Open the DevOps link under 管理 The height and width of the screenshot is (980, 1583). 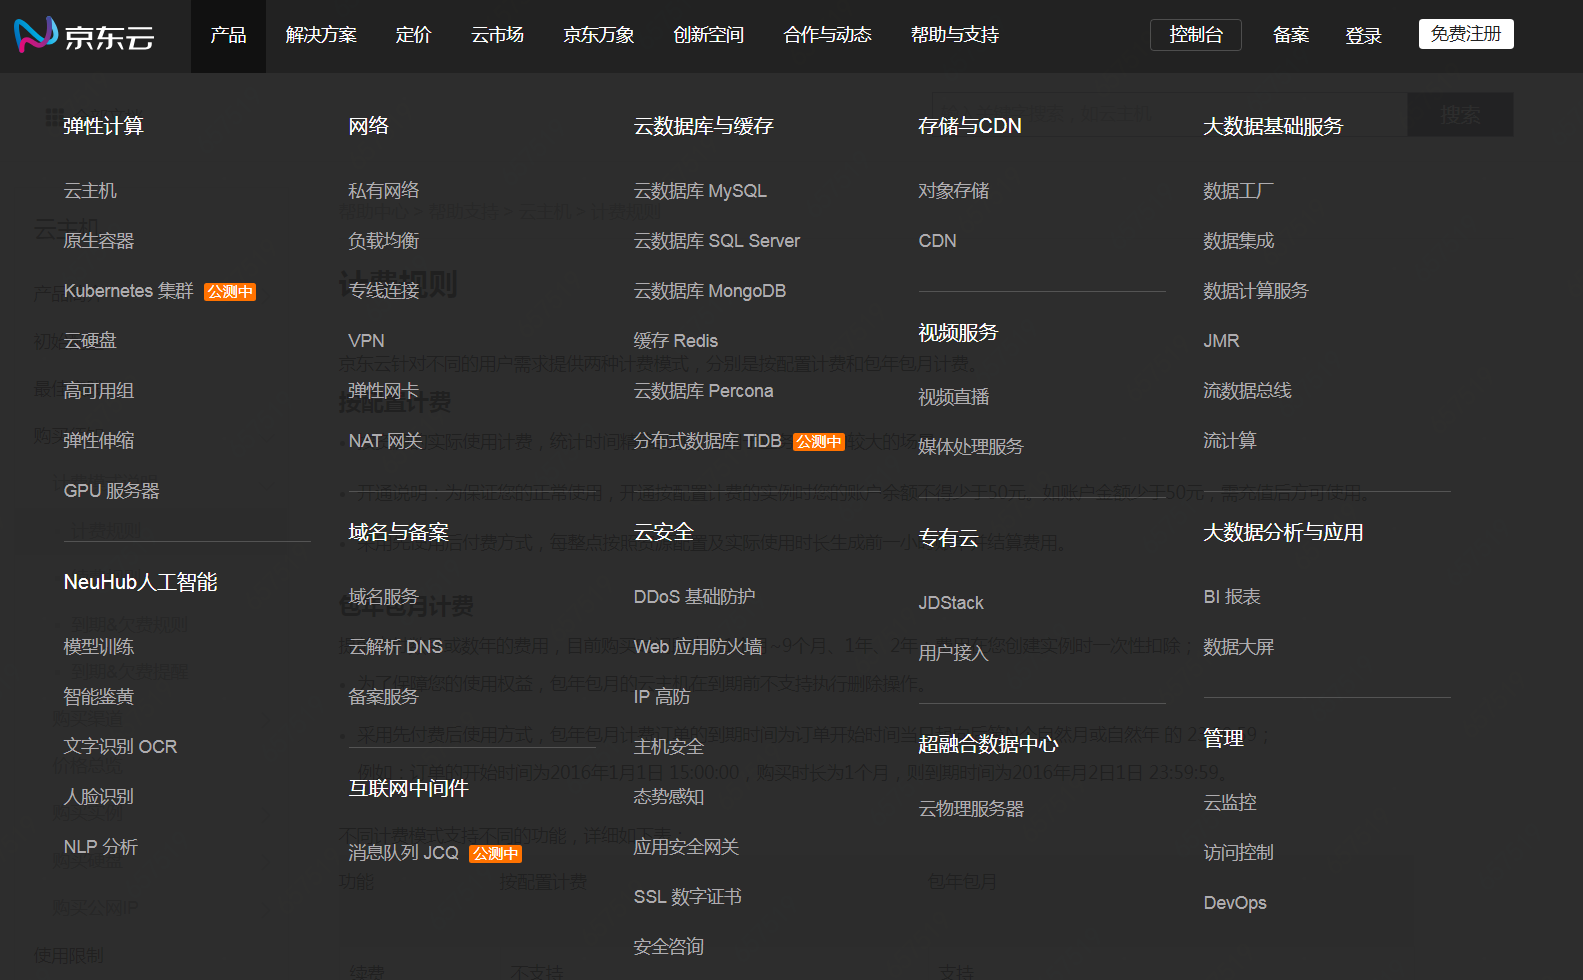(x=1234, y=903)
